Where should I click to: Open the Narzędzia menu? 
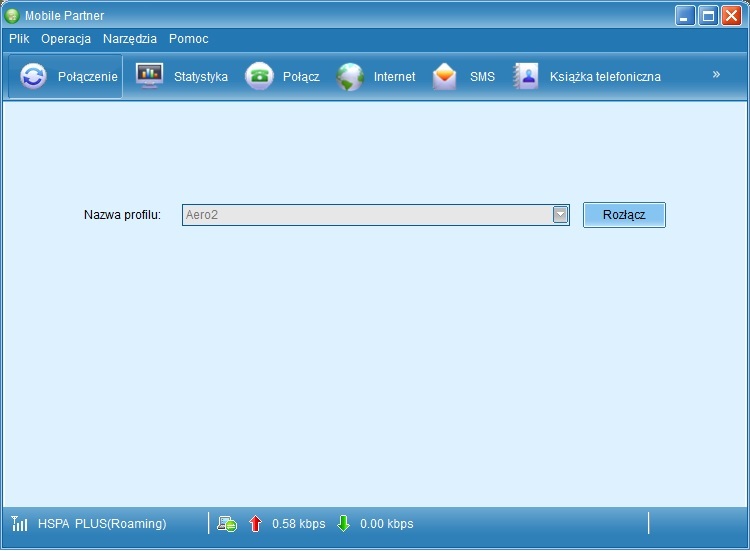click(130, 39)
